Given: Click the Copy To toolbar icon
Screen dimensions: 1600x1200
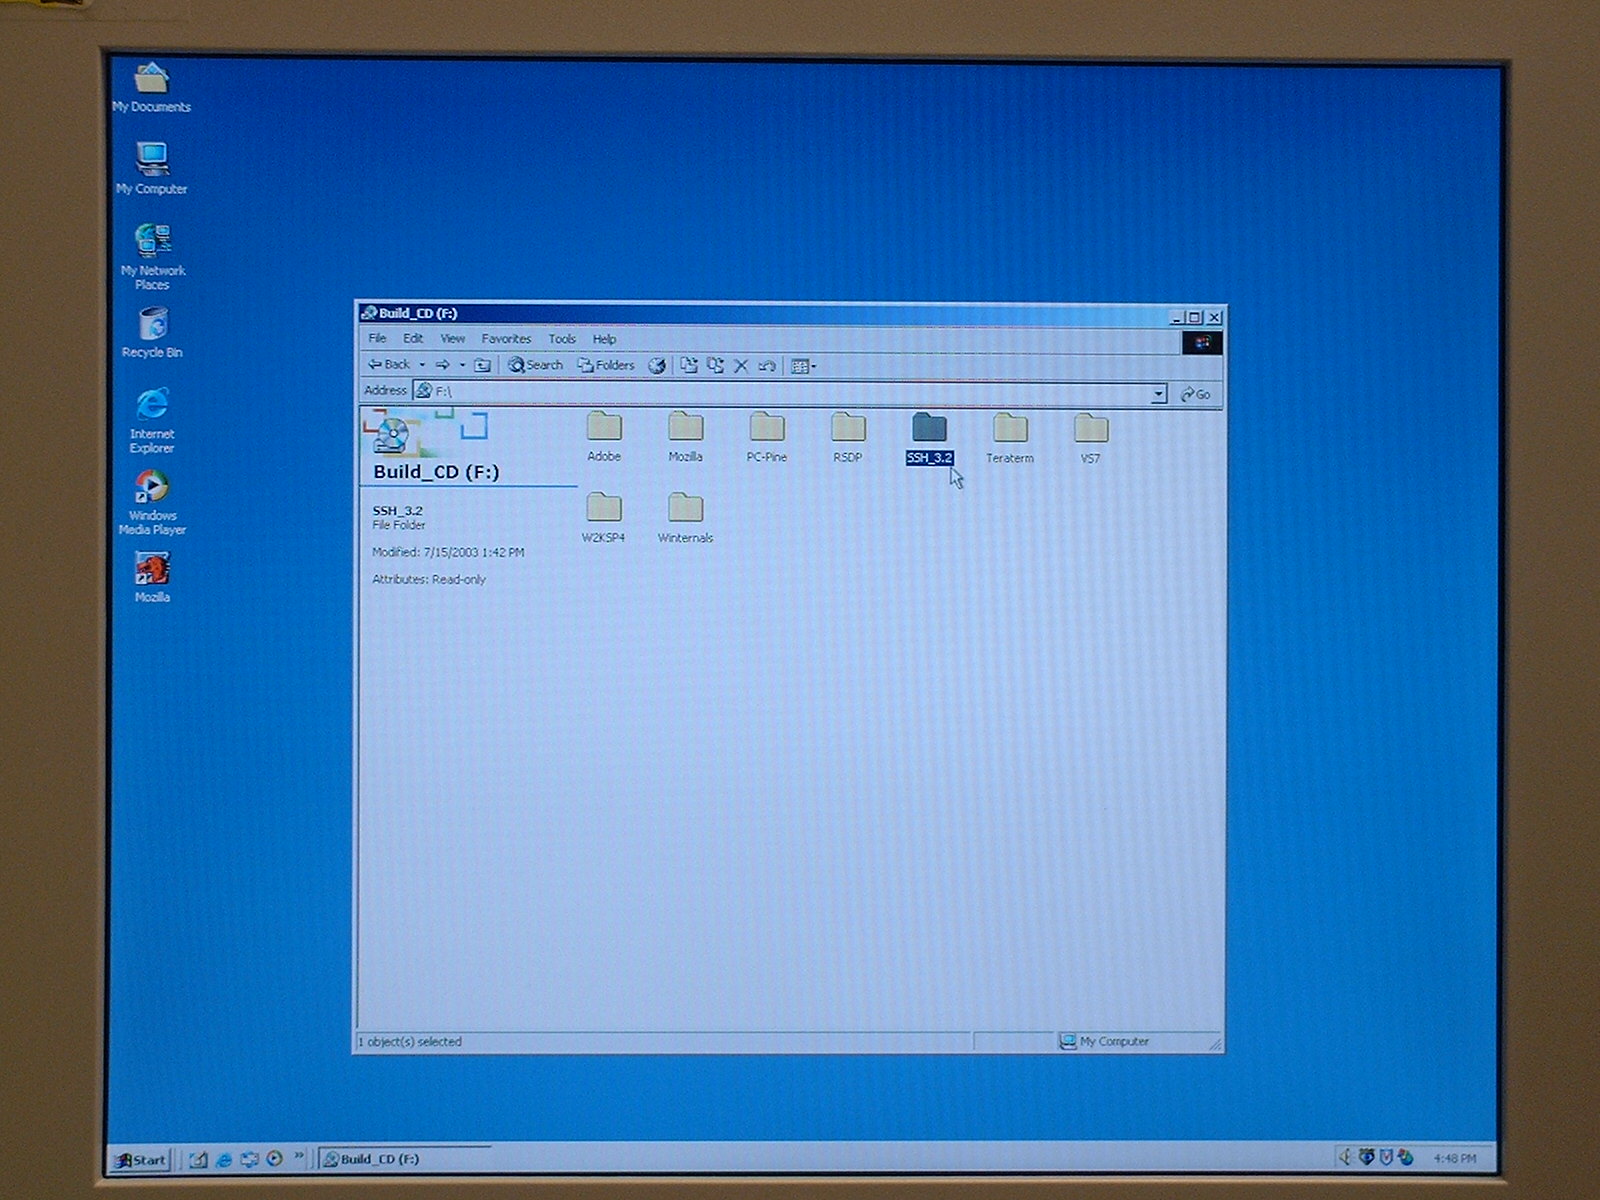Looking at the screenshot, I should (715, 366).
